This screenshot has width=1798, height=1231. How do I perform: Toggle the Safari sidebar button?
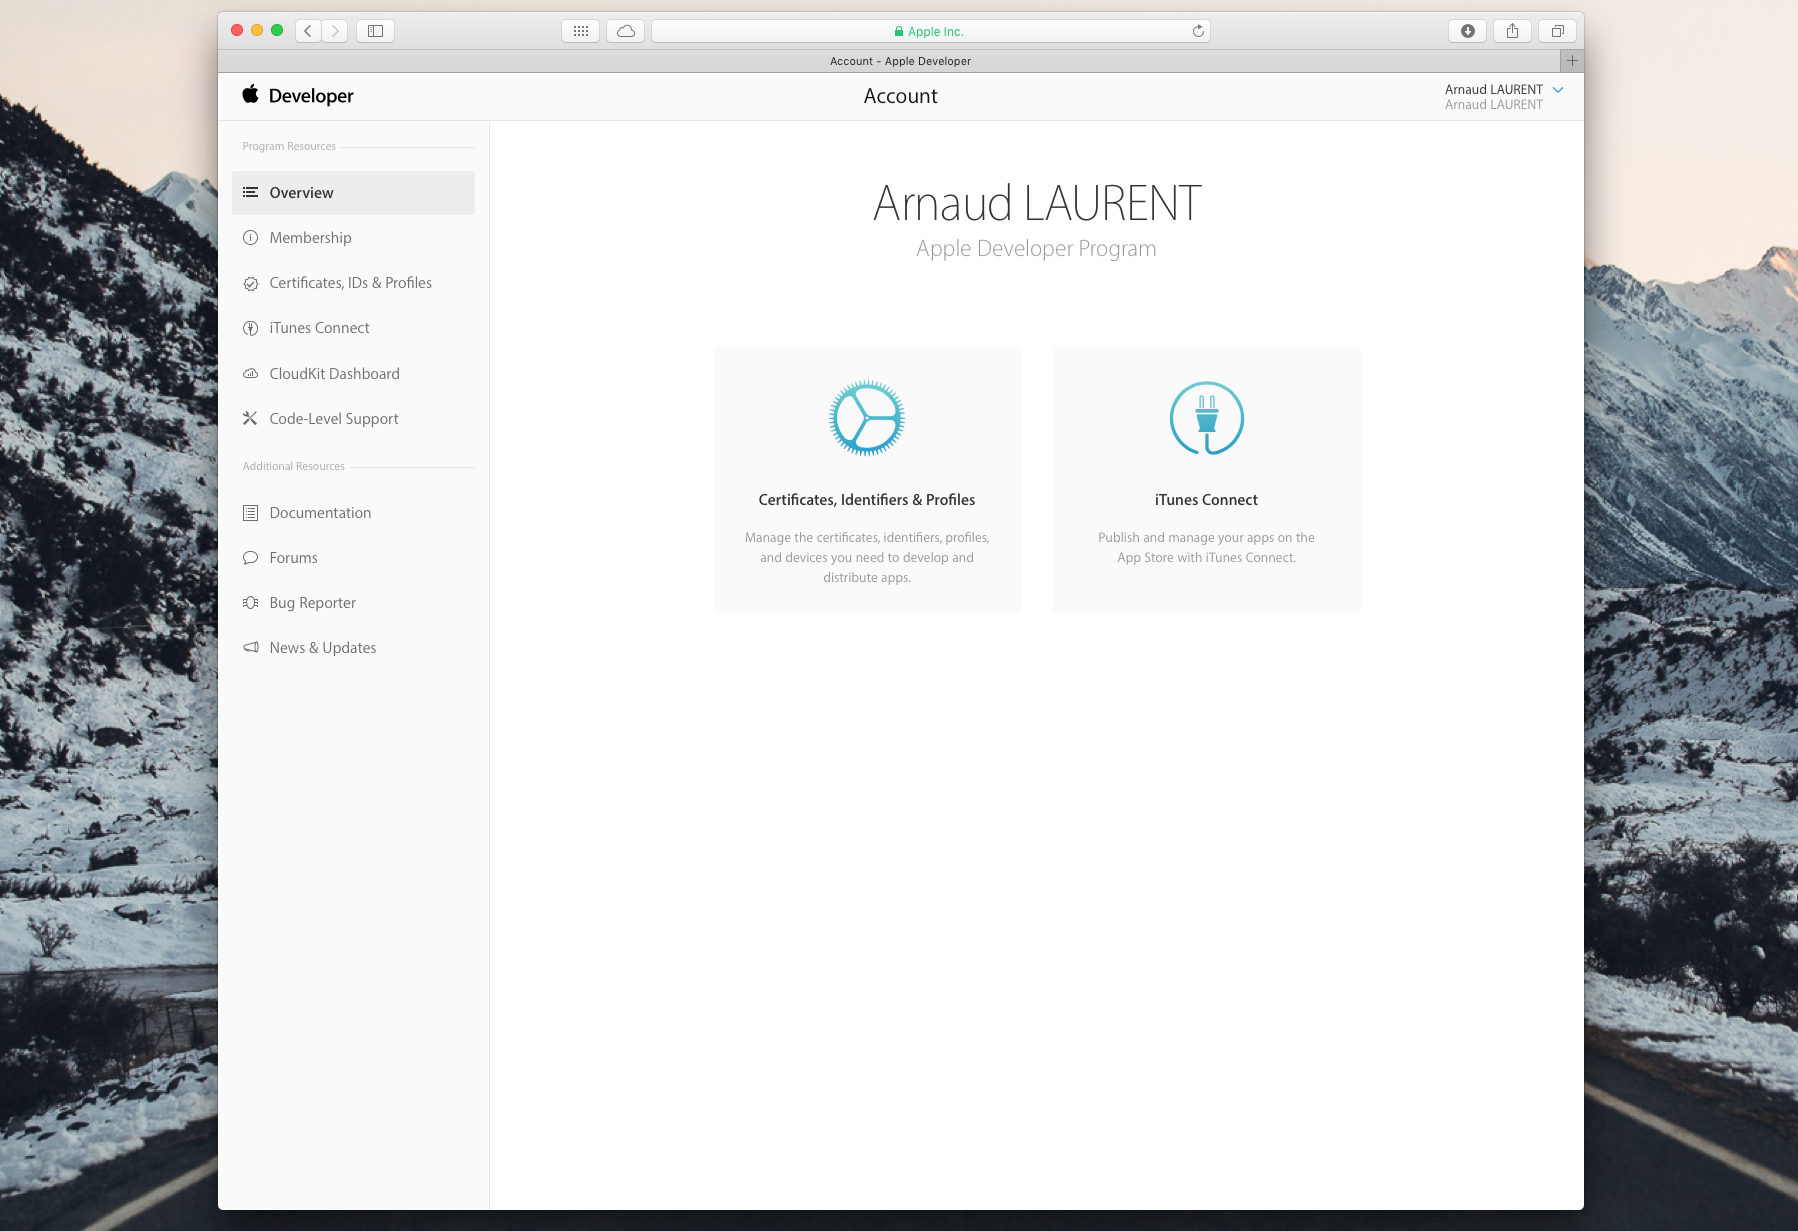[x=375, y=31]
